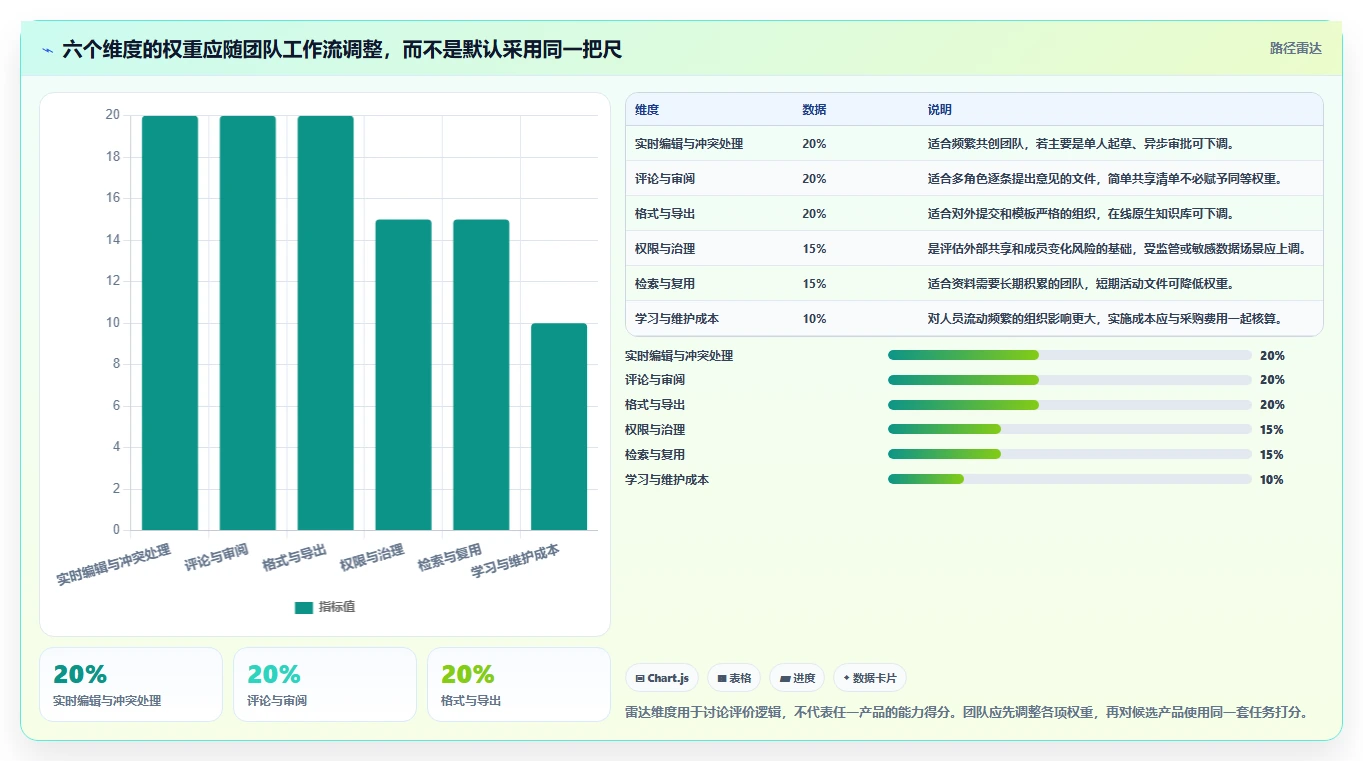Select the 检索与复用 bar in the chart
The image size is (1363, 761).
(x=481, y=375)
